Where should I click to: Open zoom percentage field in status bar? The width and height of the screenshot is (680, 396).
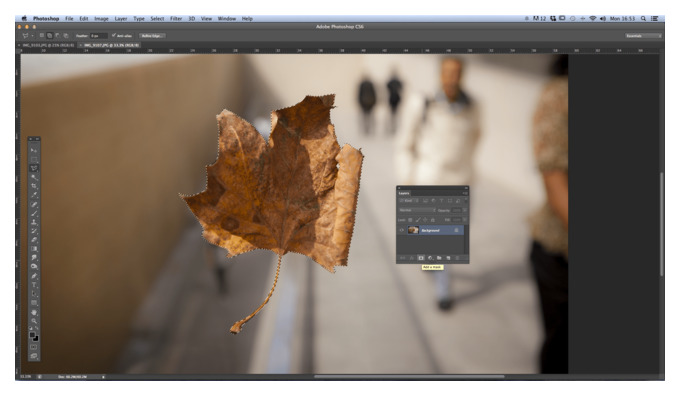tap(26, 376)
